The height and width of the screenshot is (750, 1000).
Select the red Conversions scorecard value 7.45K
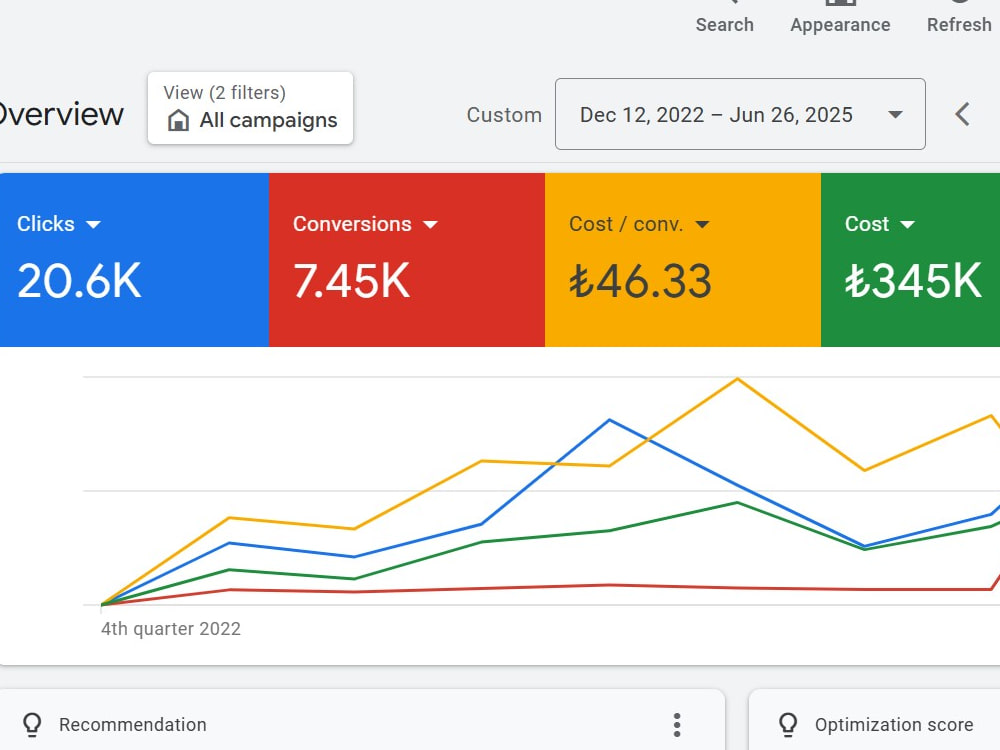351,281
